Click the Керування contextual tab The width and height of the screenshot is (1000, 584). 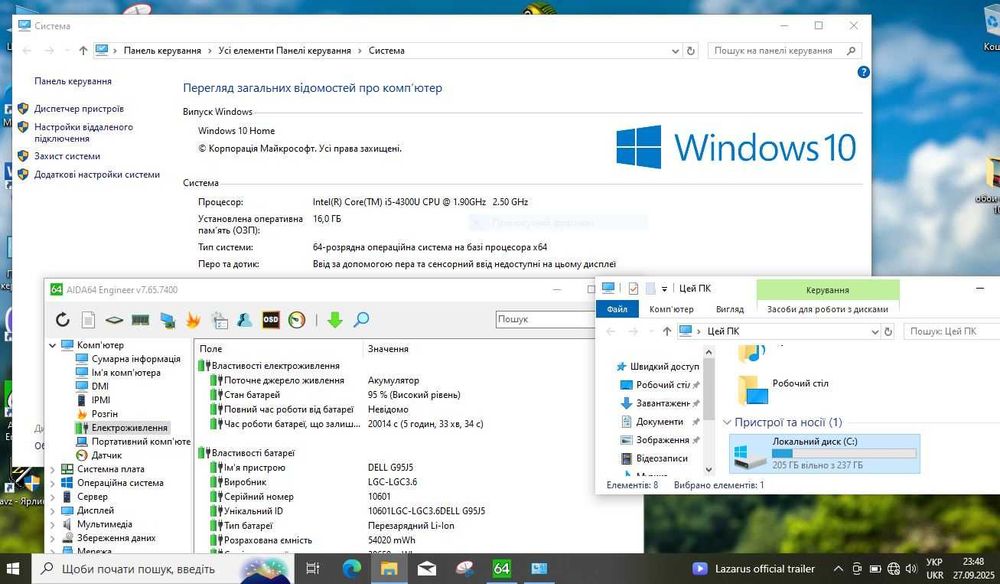(x=828, y=289)
